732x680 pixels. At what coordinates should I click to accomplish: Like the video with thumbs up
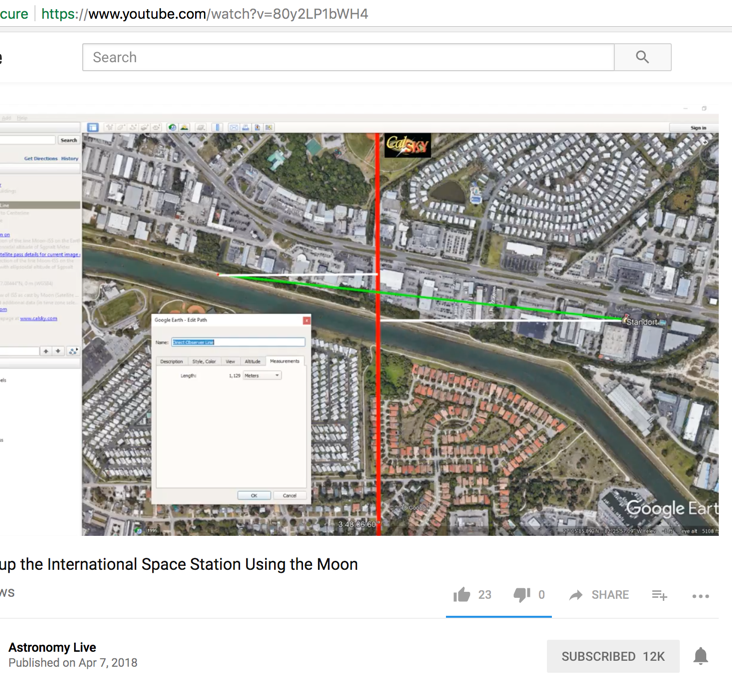[462, 595]
